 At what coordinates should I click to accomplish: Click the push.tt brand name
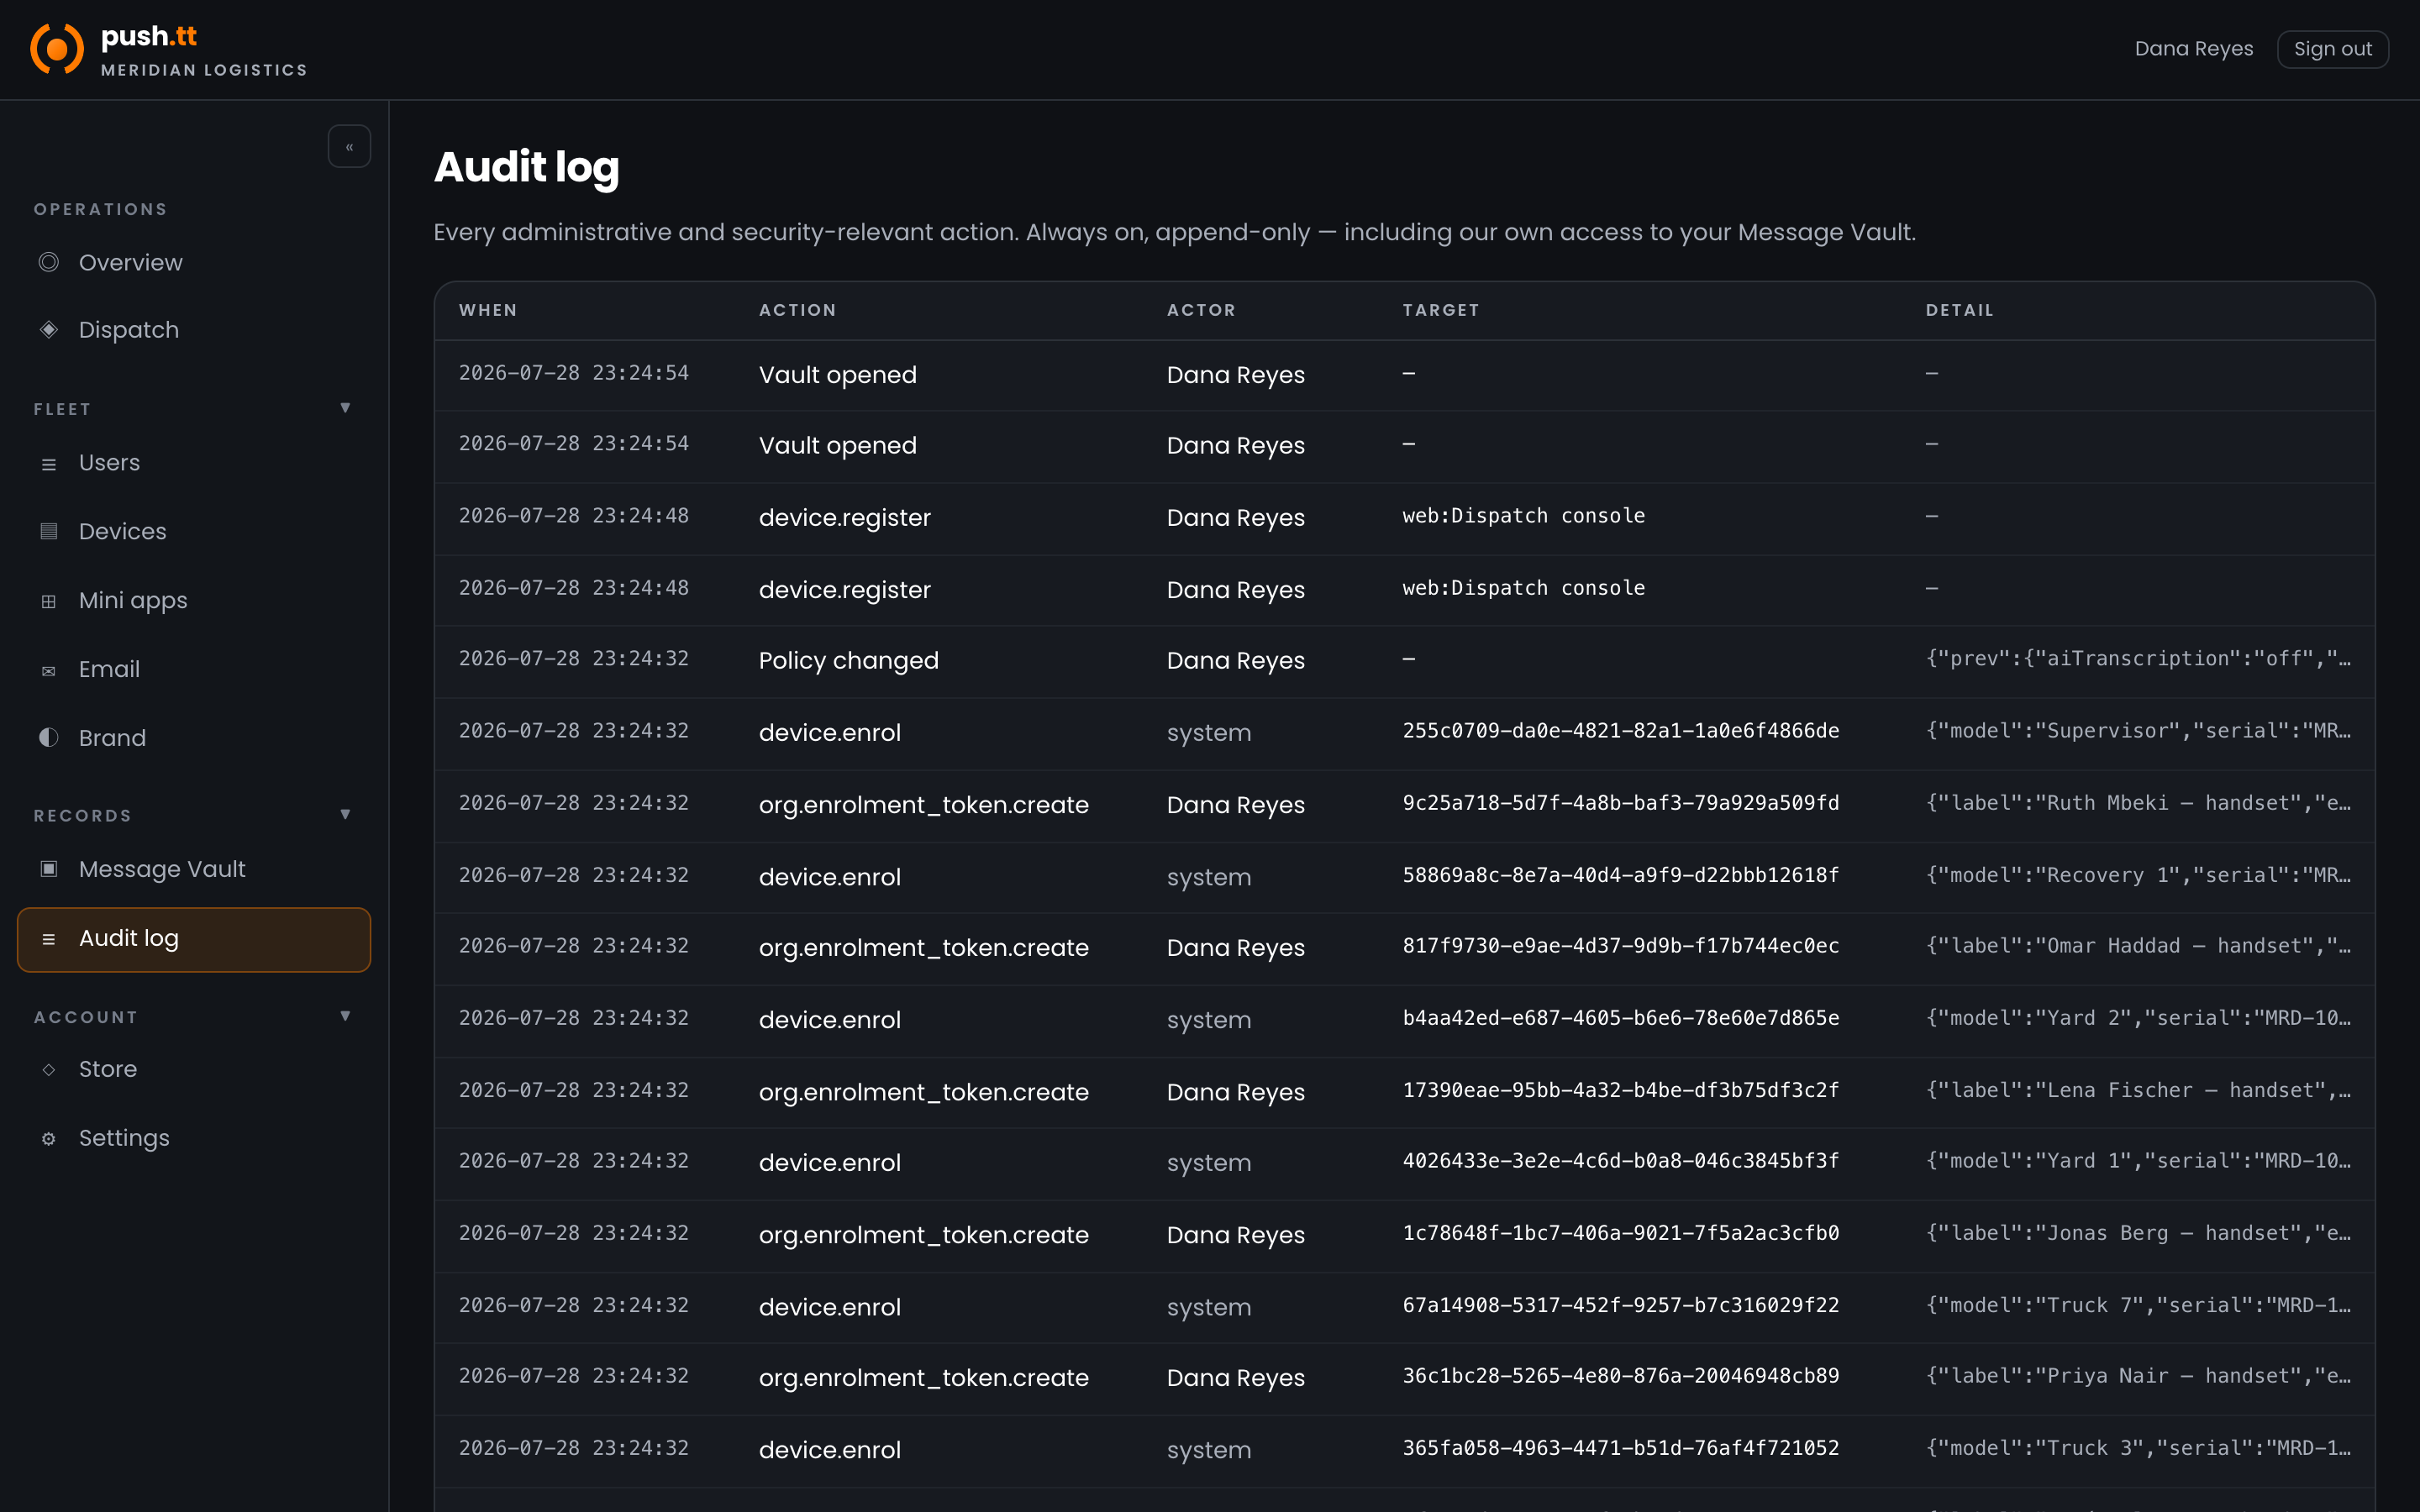coord(149,36)
